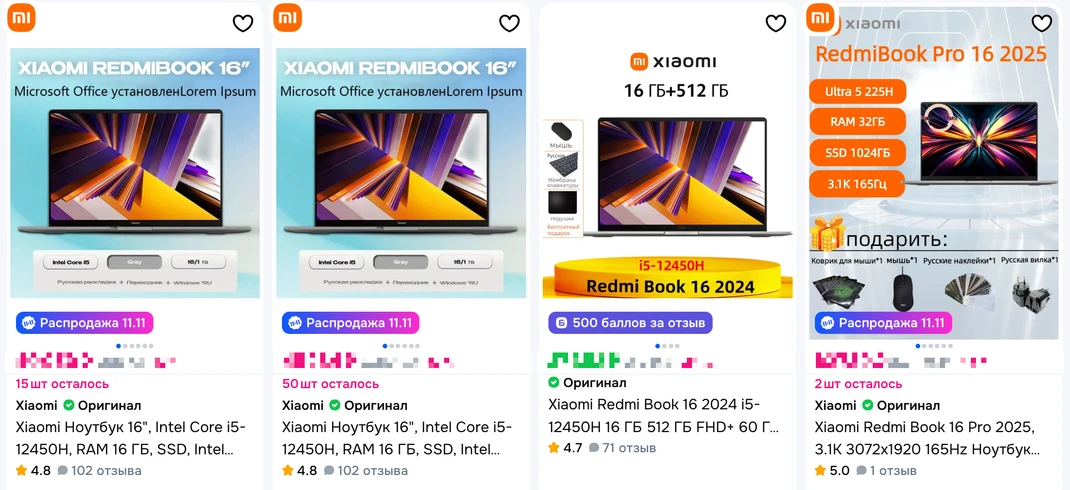Open 102 отзыва reviews of first laptop
Screen dimensions: 1070x490
100,471
